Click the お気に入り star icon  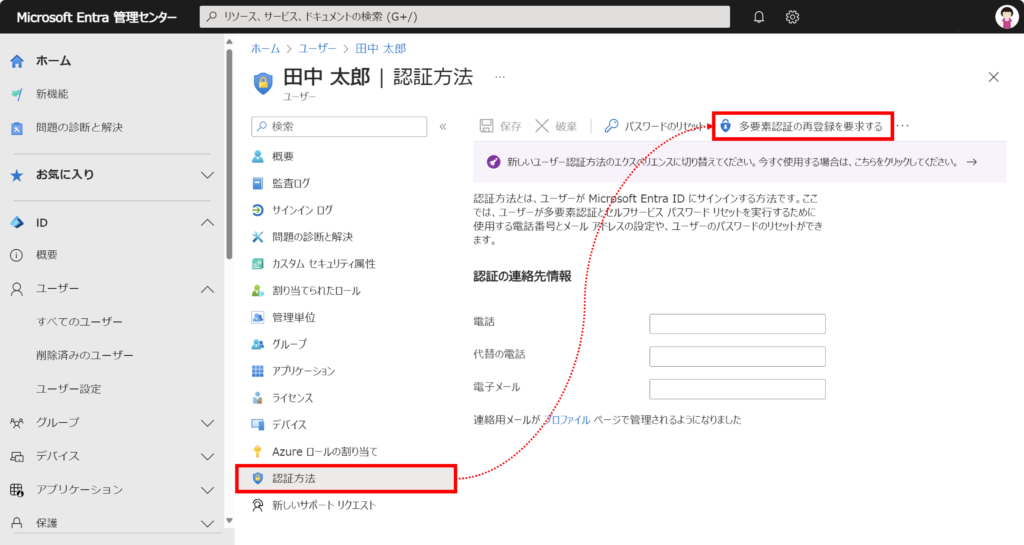point(17,175)
